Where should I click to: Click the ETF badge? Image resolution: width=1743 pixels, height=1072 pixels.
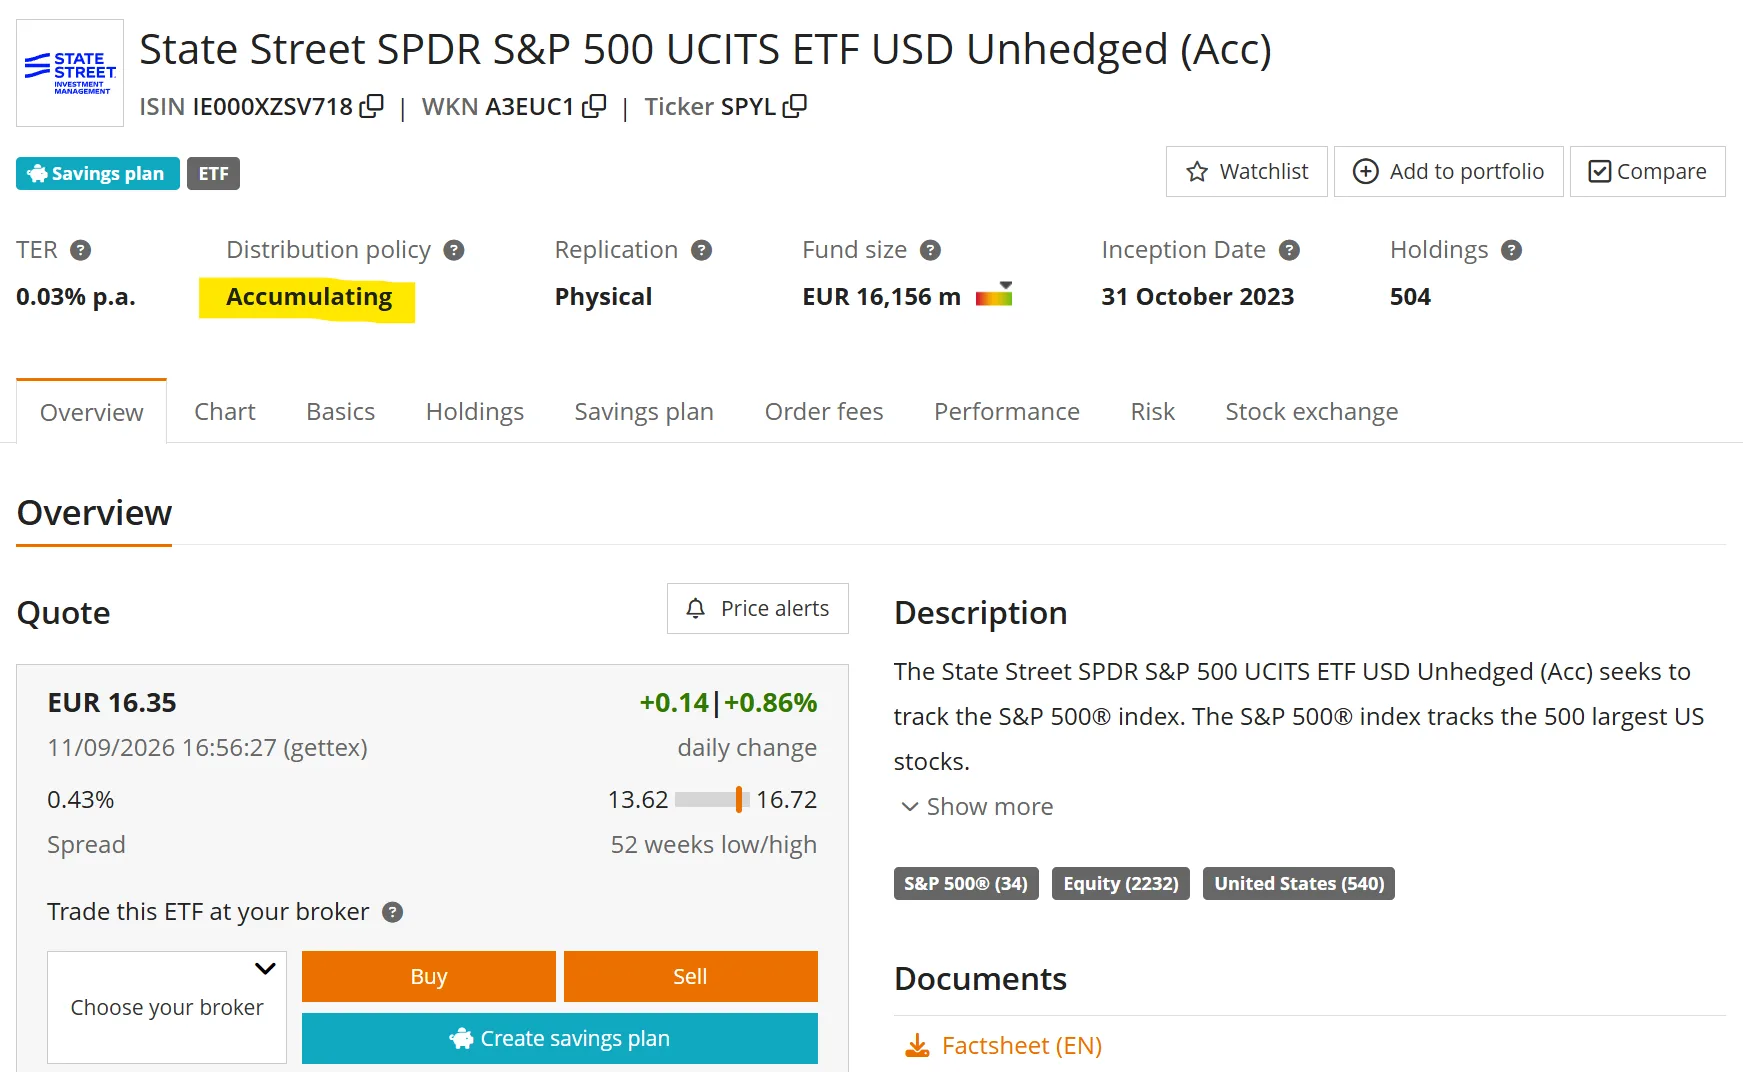(213, 173)
